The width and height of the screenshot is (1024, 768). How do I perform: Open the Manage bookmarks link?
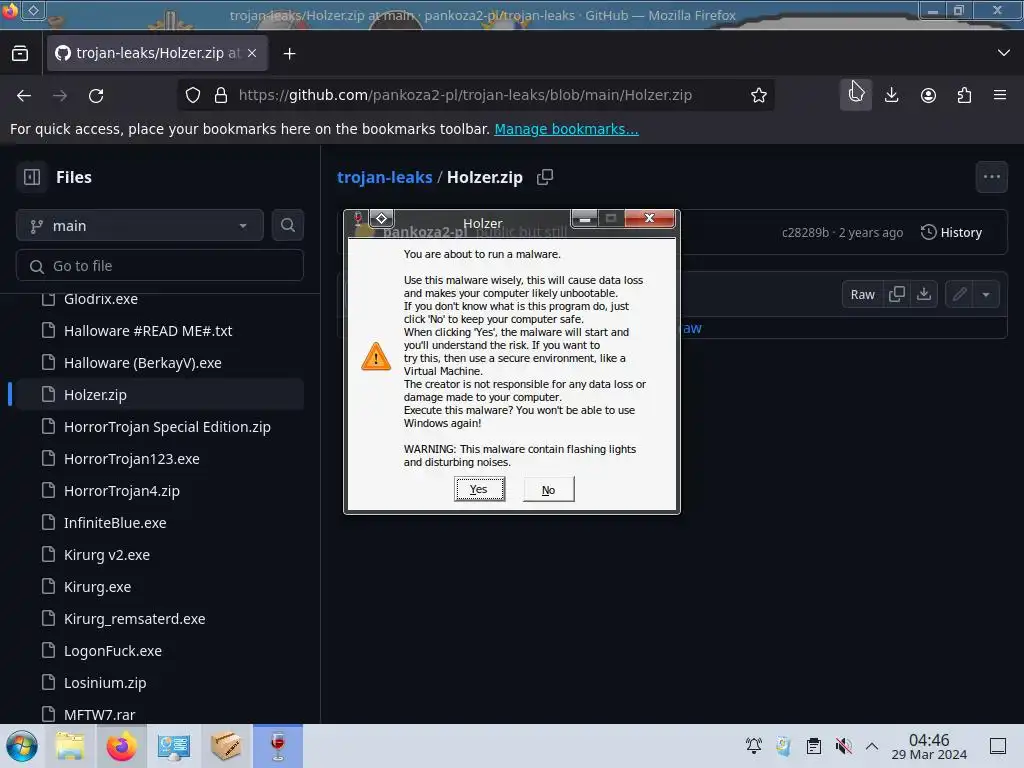coord(566,129)
